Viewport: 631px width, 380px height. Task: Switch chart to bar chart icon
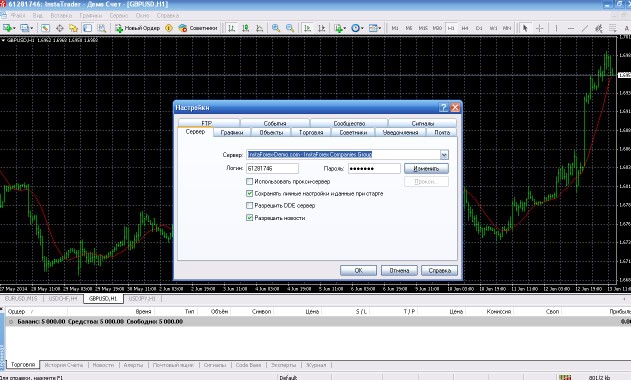pyautogui.click(x=231, y=28)
